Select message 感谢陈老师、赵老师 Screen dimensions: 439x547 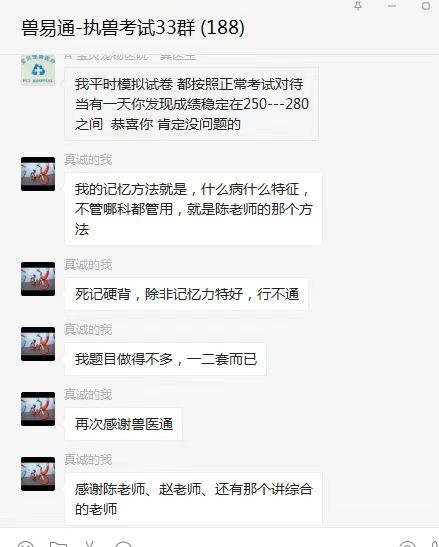(193, 499)
